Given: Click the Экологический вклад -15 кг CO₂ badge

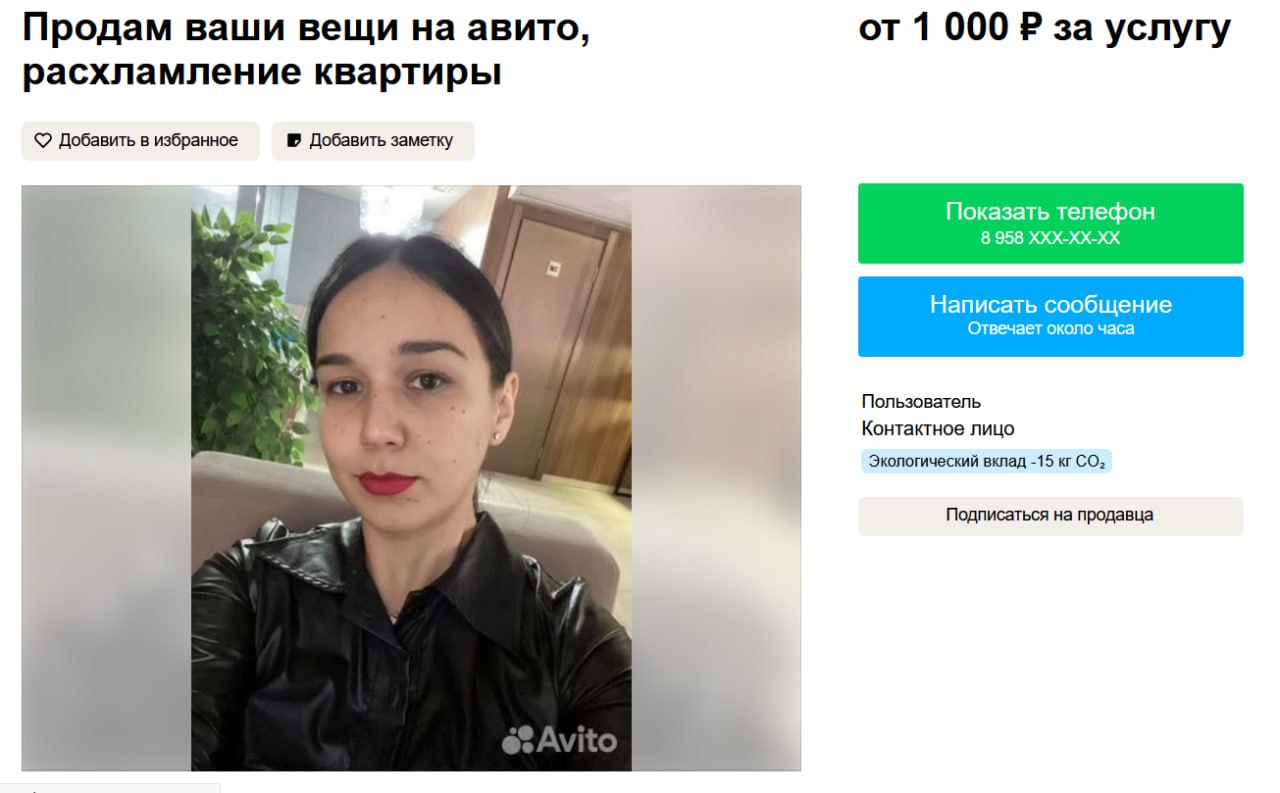Looking at the screenshot, I should [986, 461].
